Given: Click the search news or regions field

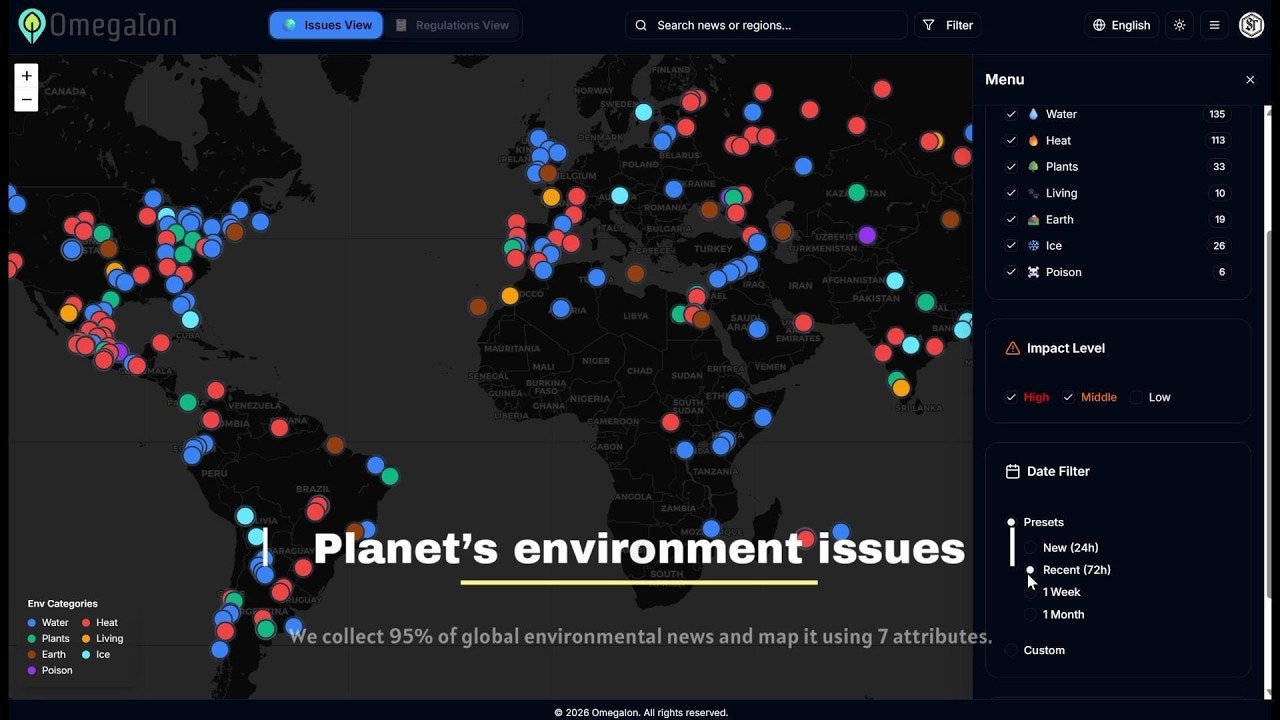Looking at the screenshot, I should pos(766,25).
